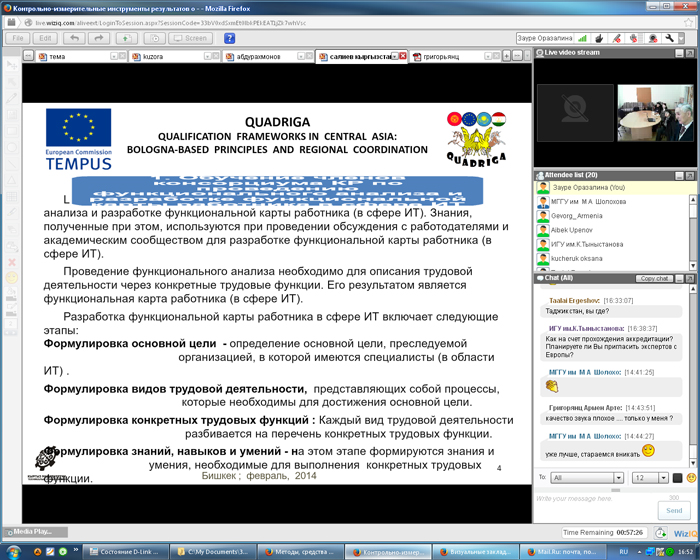Select the arrow selection tool
The width and height of the screenshot is (700, 560).
tap(12, 82)
